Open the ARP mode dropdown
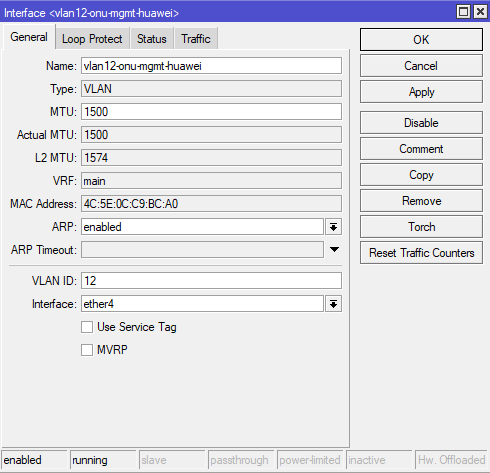490x473 pixels. point(333,227)
